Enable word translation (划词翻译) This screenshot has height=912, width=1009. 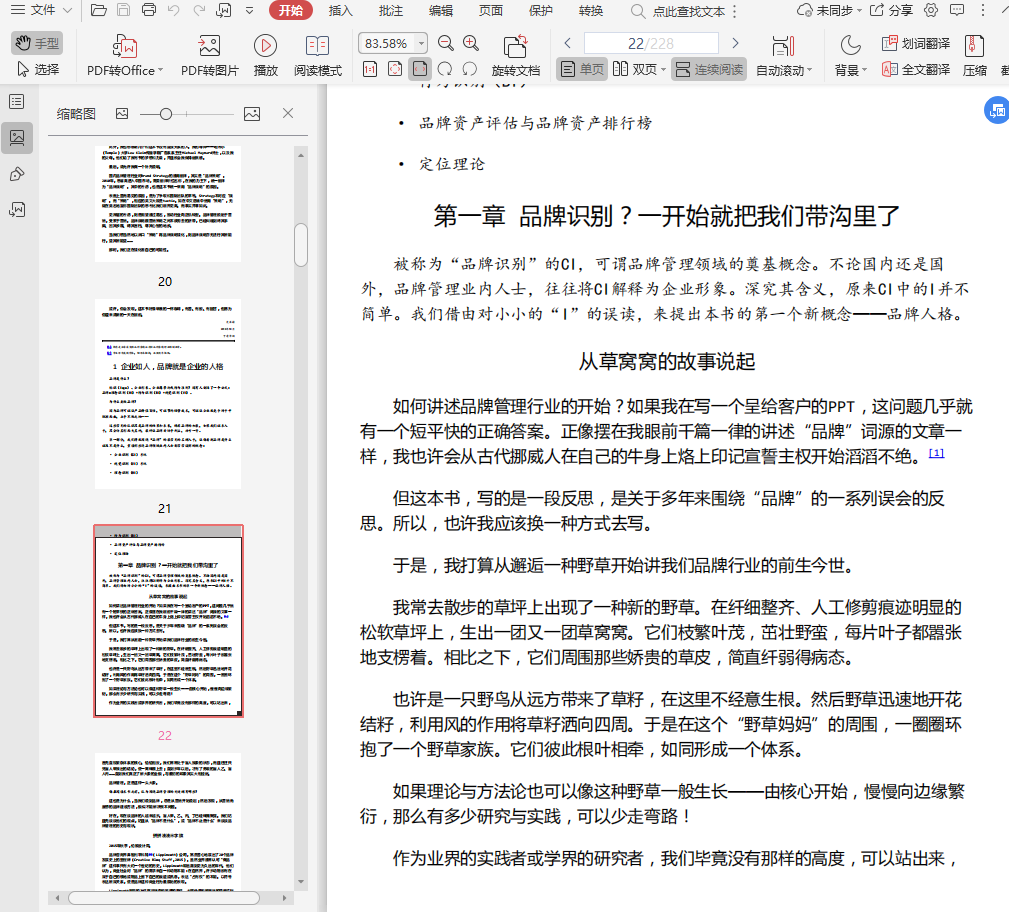(x=916, y=43)
